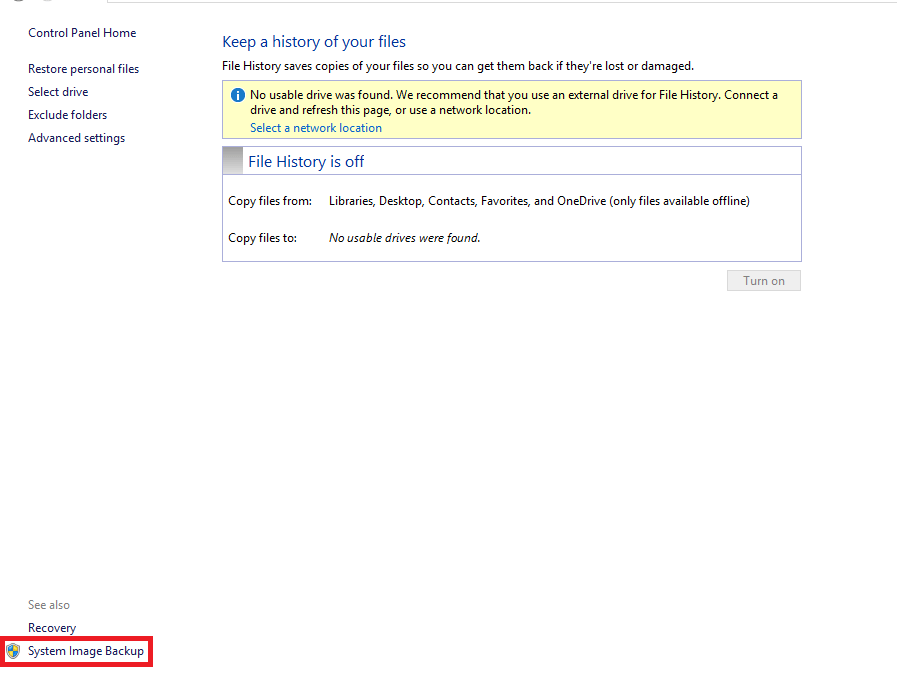Click the 'File History is off' status title
The height and width of the screenshot is (679, 897).
click(x=306, y=162)
